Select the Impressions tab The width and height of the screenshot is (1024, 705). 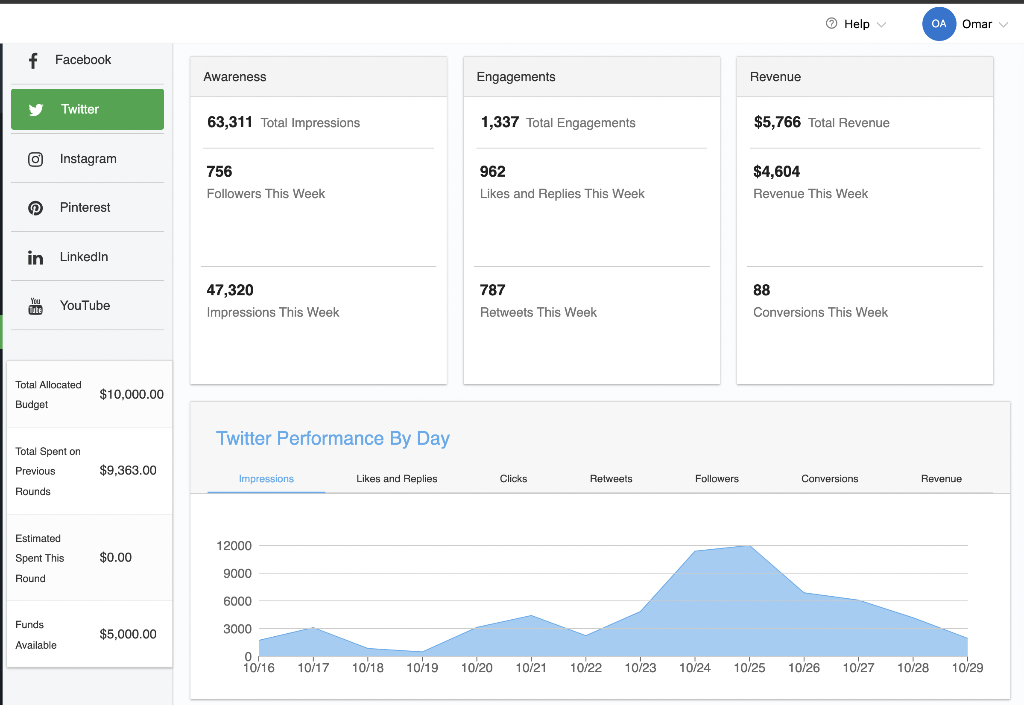[x=266, y=478]
